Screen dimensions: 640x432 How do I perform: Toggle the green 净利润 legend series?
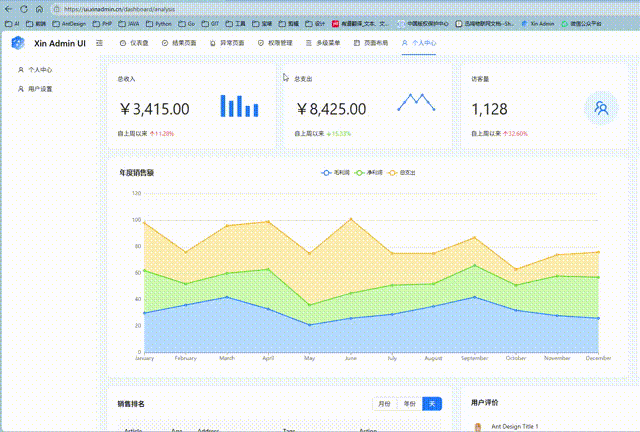369,173
